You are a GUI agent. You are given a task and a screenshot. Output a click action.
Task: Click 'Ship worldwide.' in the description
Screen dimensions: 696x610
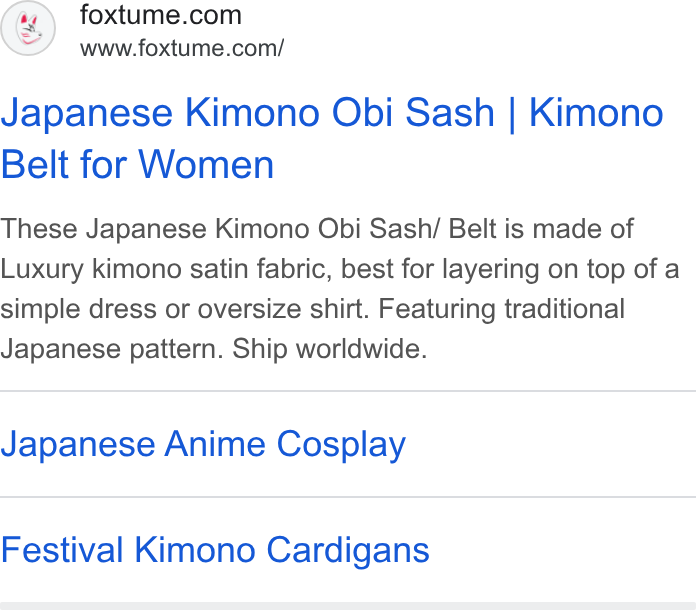[330, 349]
